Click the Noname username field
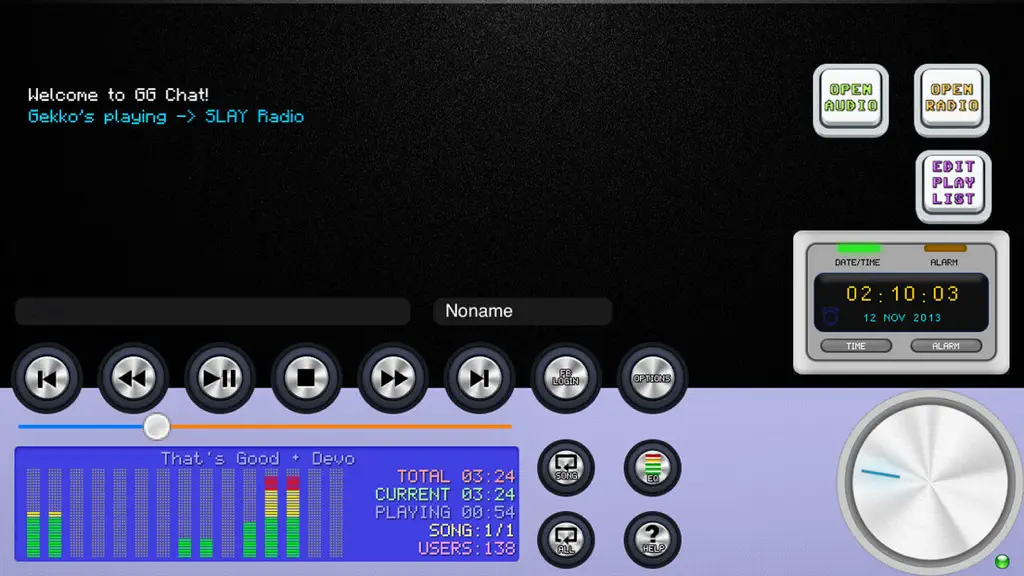 tap(522, 311)
